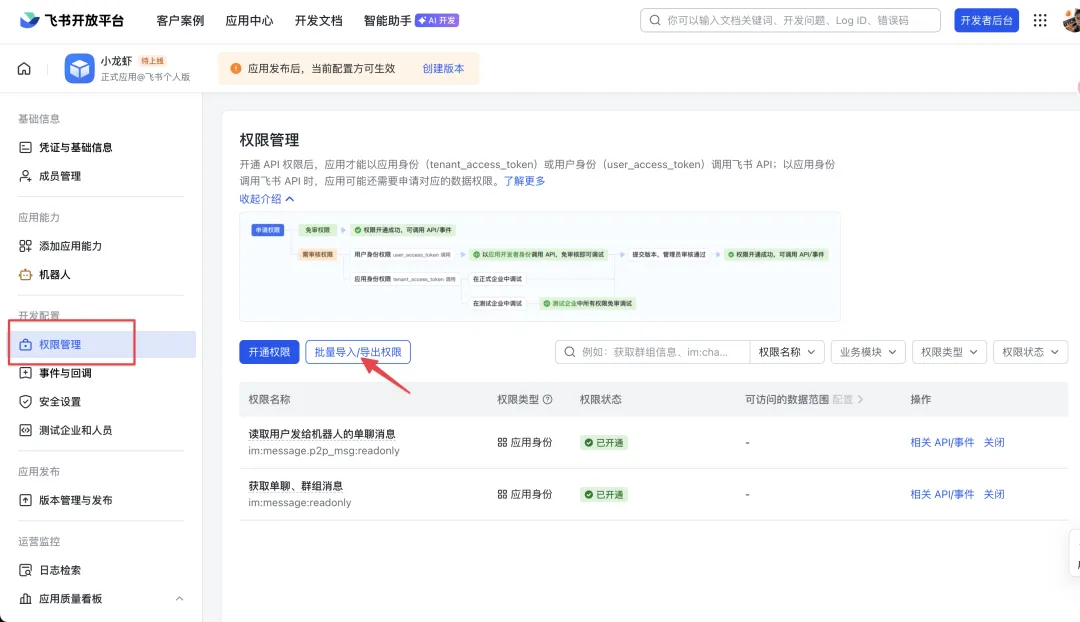Click the 开发者后台 button
This screenshot has height=622, width=1080.
[986, 21]
